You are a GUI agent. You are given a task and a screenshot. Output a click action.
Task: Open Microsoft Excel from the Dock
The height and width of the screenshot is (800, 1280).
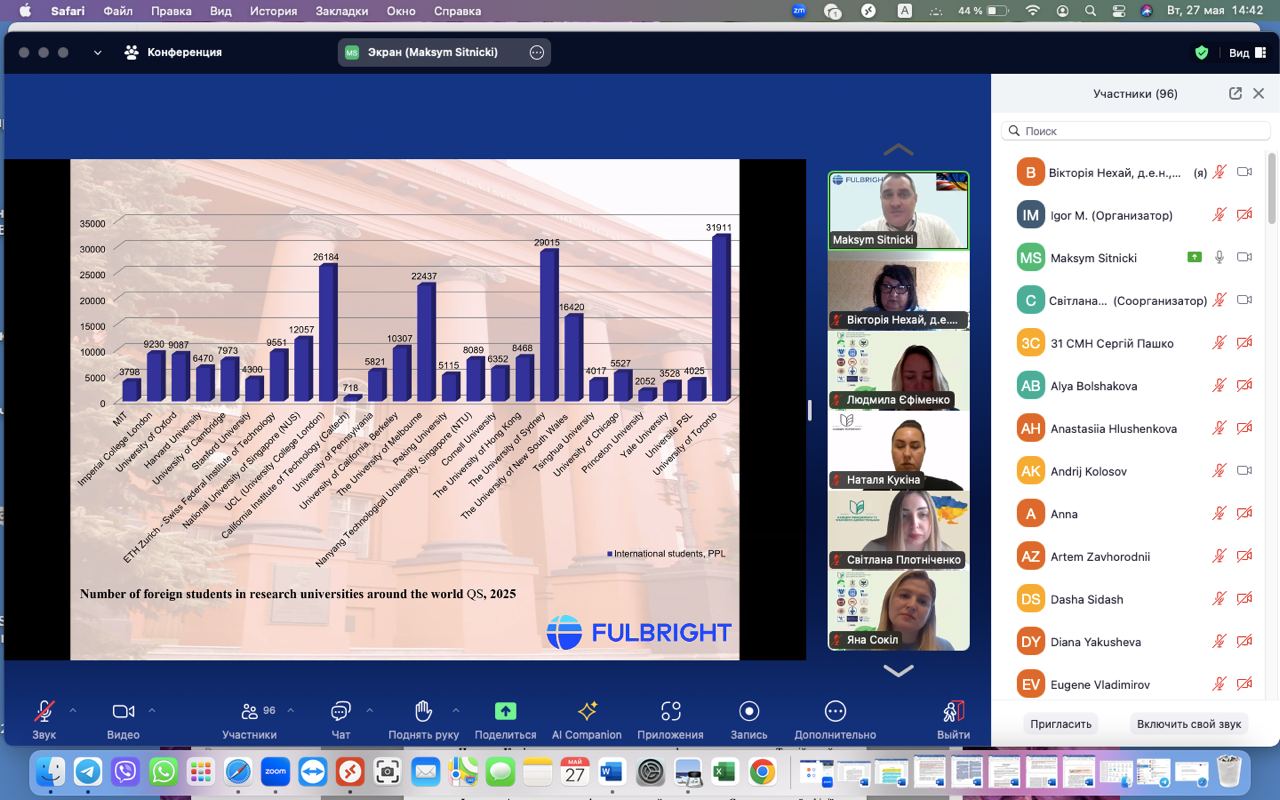click(725, 772)
